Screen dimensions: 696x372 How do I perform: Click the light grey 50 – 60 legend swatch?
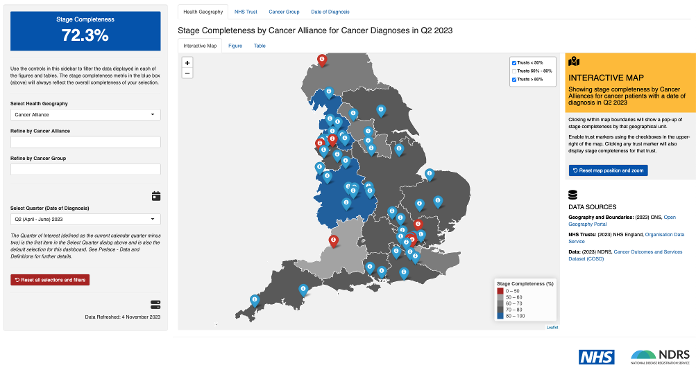[x=500, y=297]
